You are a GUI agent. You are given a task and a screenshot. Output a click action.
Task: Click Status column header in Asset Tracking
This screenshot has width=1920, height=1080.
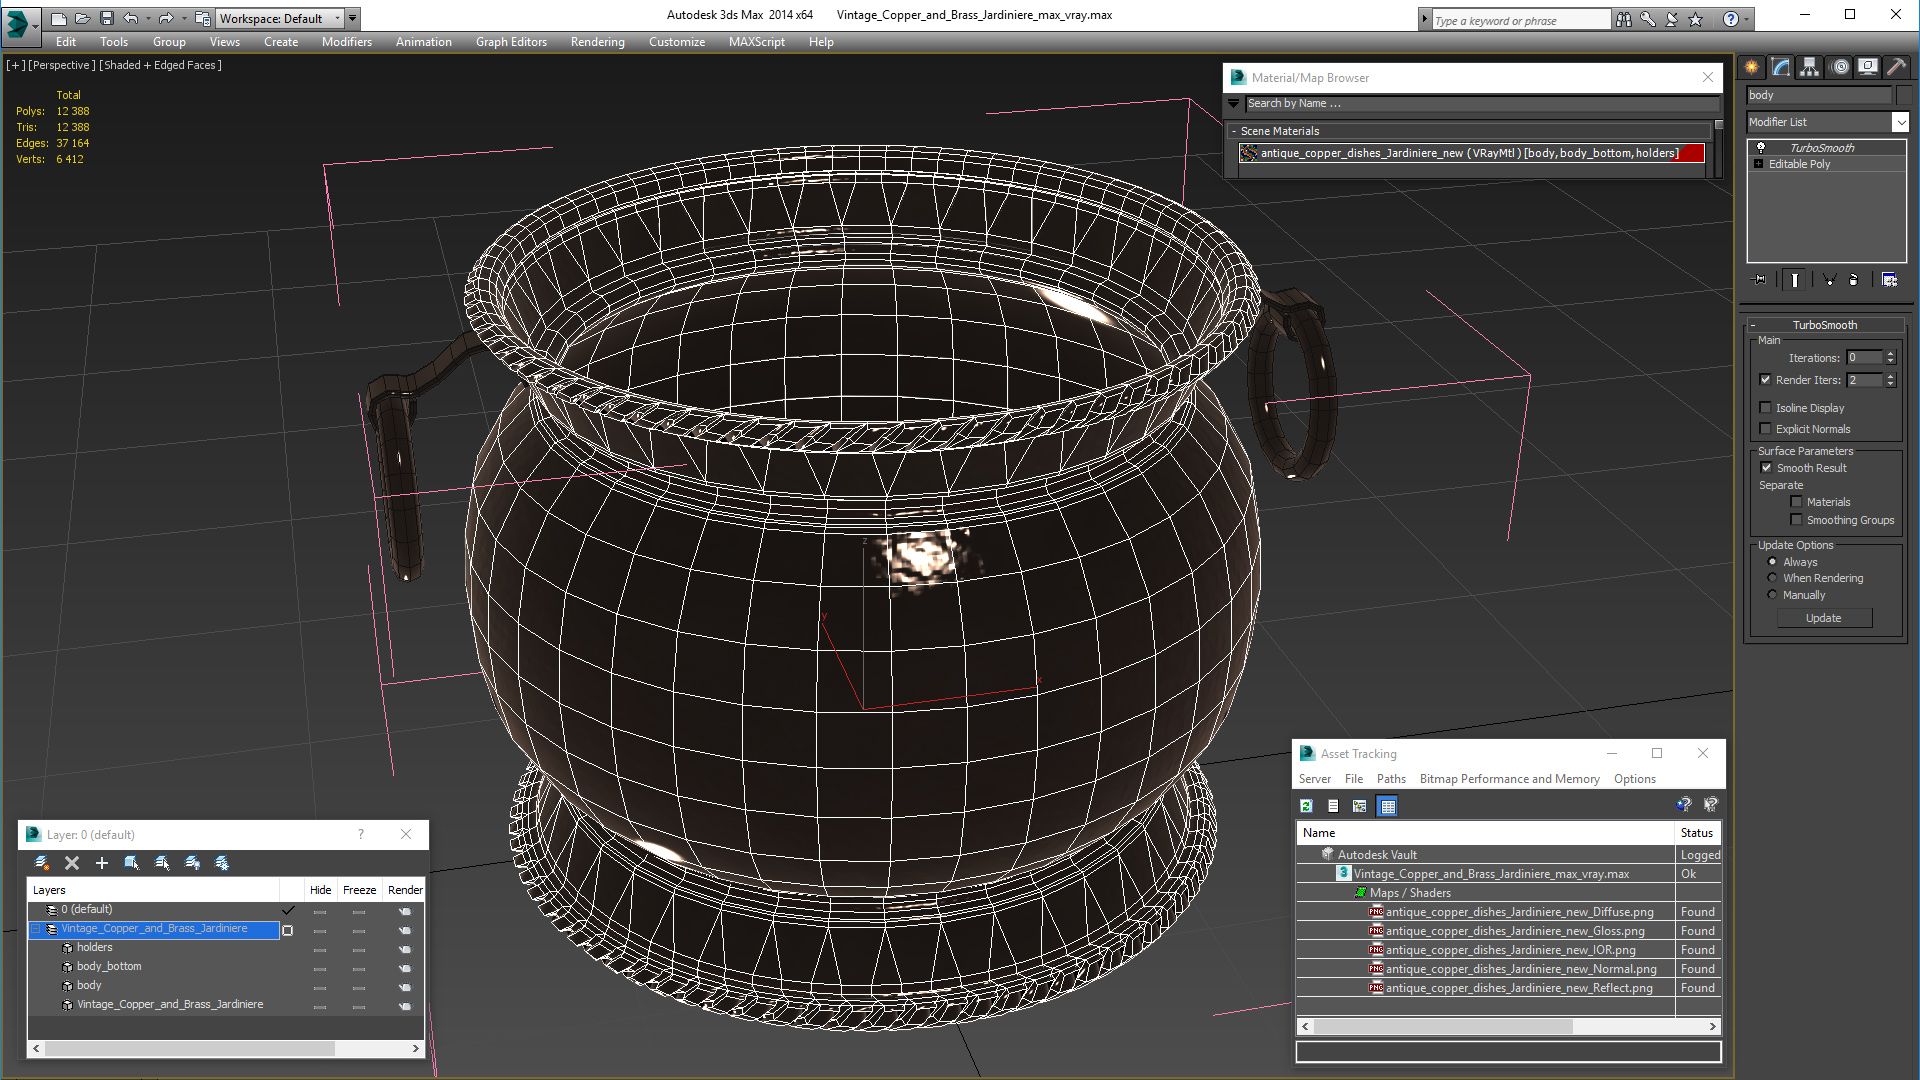(x=1697, y=833)
